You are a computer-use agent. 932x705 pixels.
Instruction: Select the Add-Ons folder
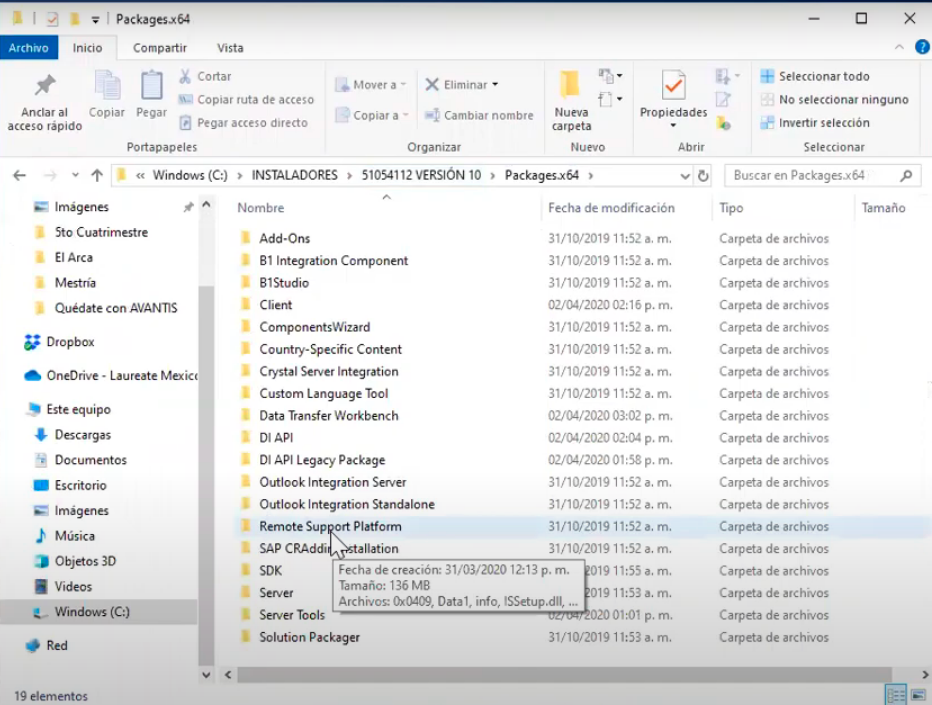pos(285,238)
